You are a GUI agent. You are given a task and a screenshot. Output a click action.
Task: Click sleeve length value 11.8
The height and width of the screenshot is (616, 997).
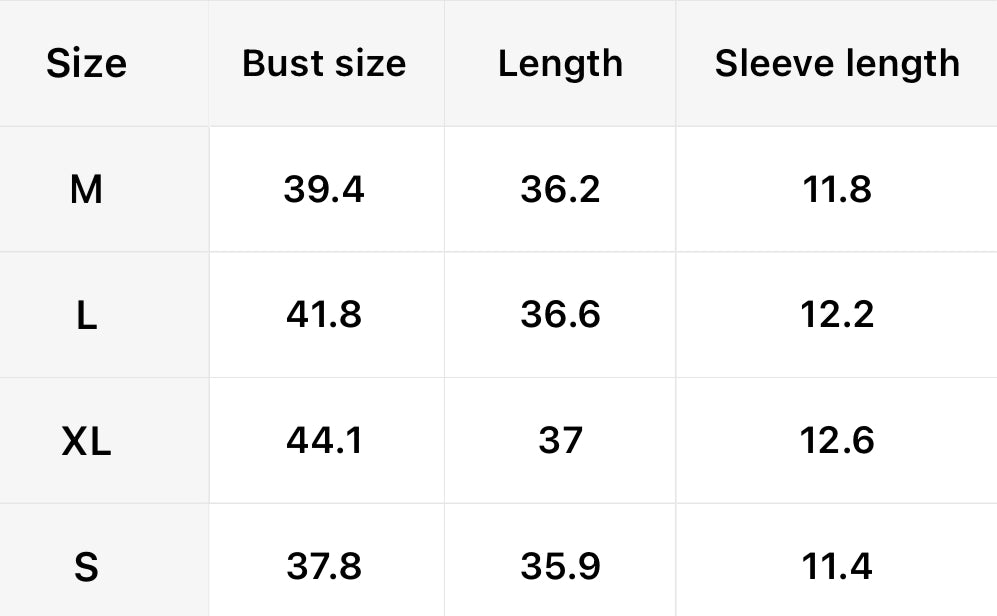click(837, 189)
